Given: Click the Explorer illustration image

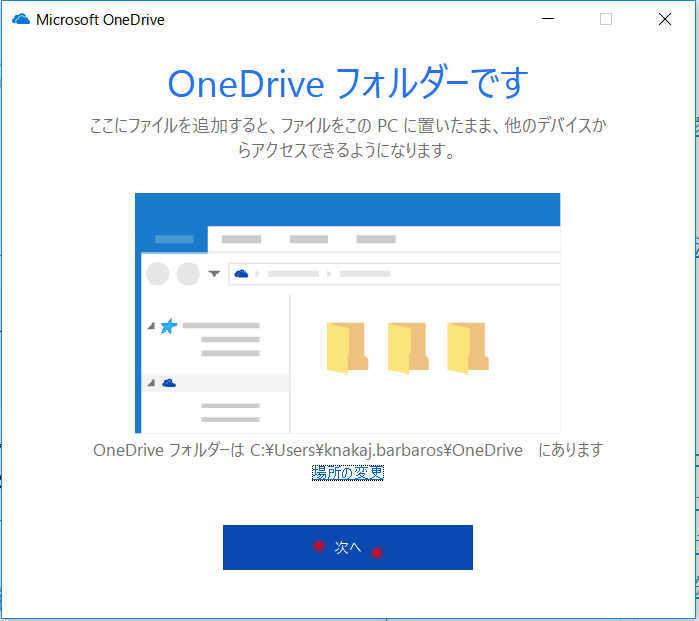Looking at the screenshot, I should [348, 313].
